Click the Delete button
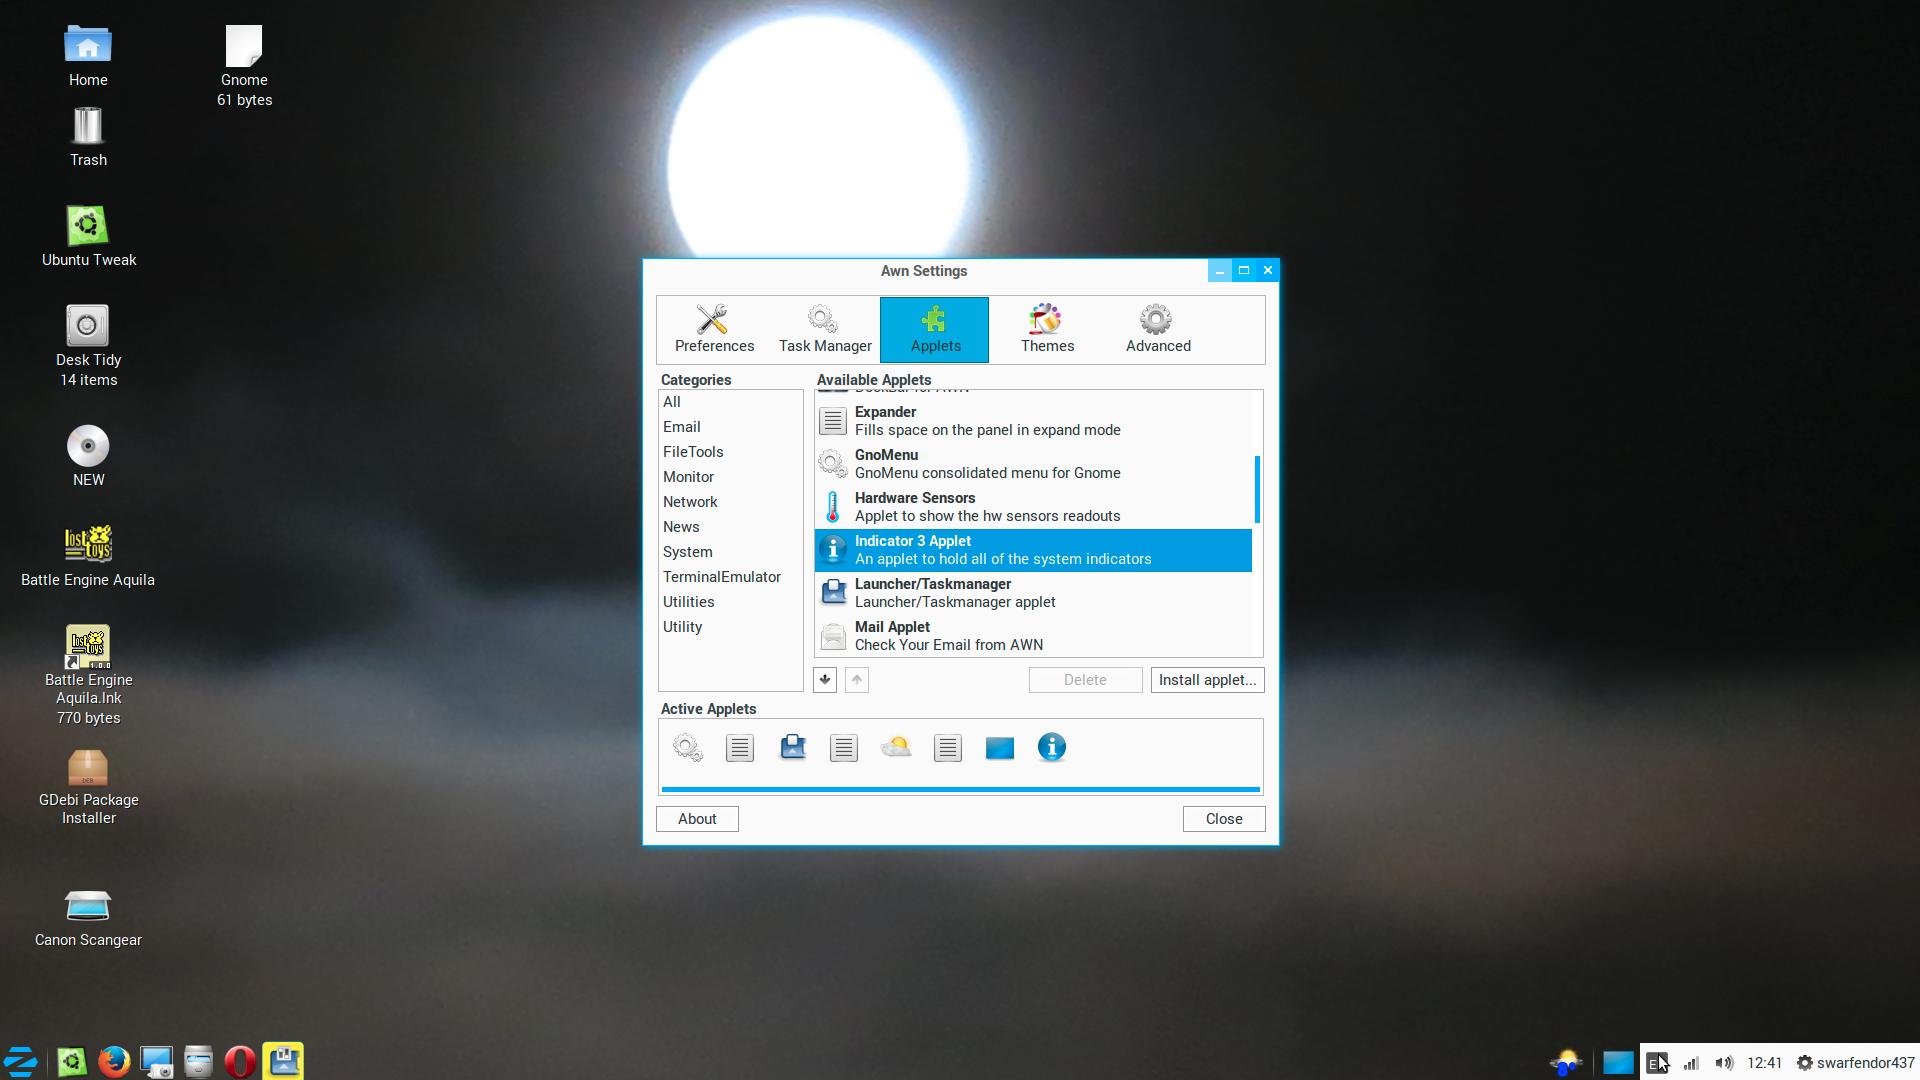 pos(1085,680)
